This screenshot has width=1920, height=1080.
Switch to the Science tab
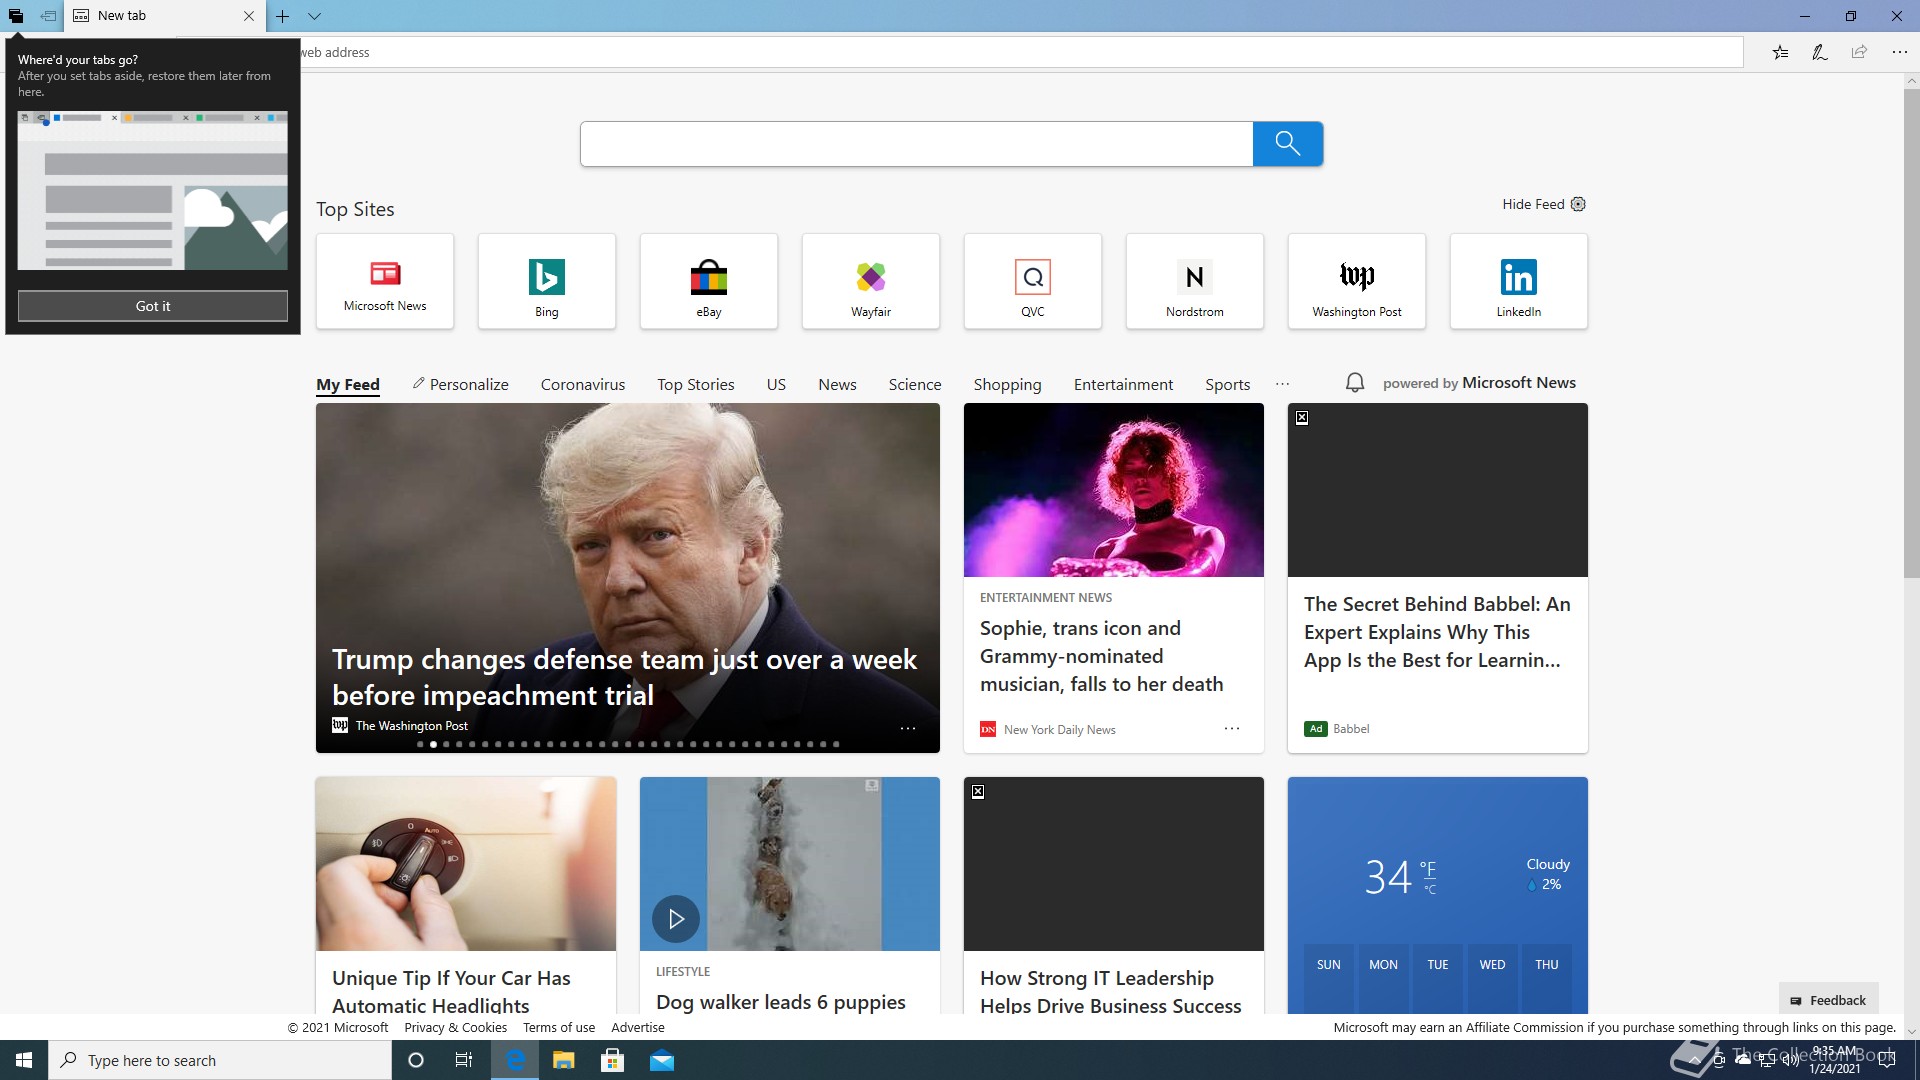pos(915,385)
